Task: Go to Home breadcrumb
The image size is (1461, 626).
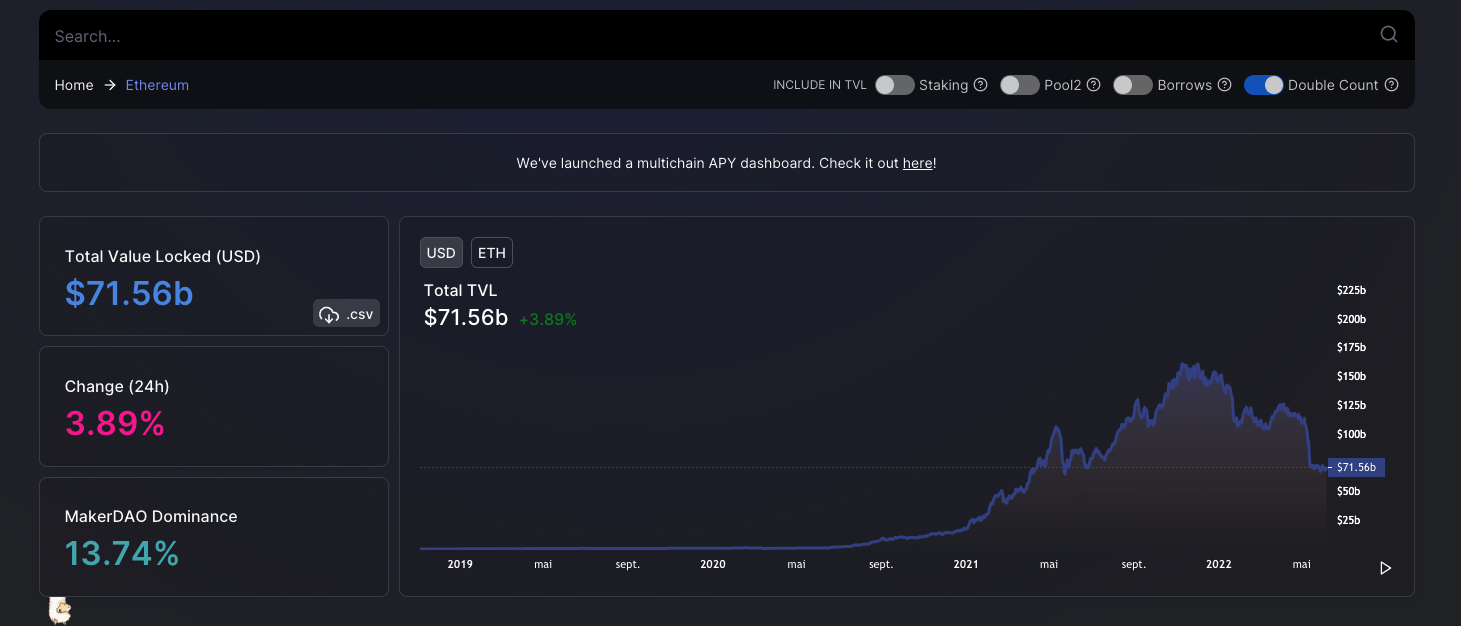Action: [74, 85]
